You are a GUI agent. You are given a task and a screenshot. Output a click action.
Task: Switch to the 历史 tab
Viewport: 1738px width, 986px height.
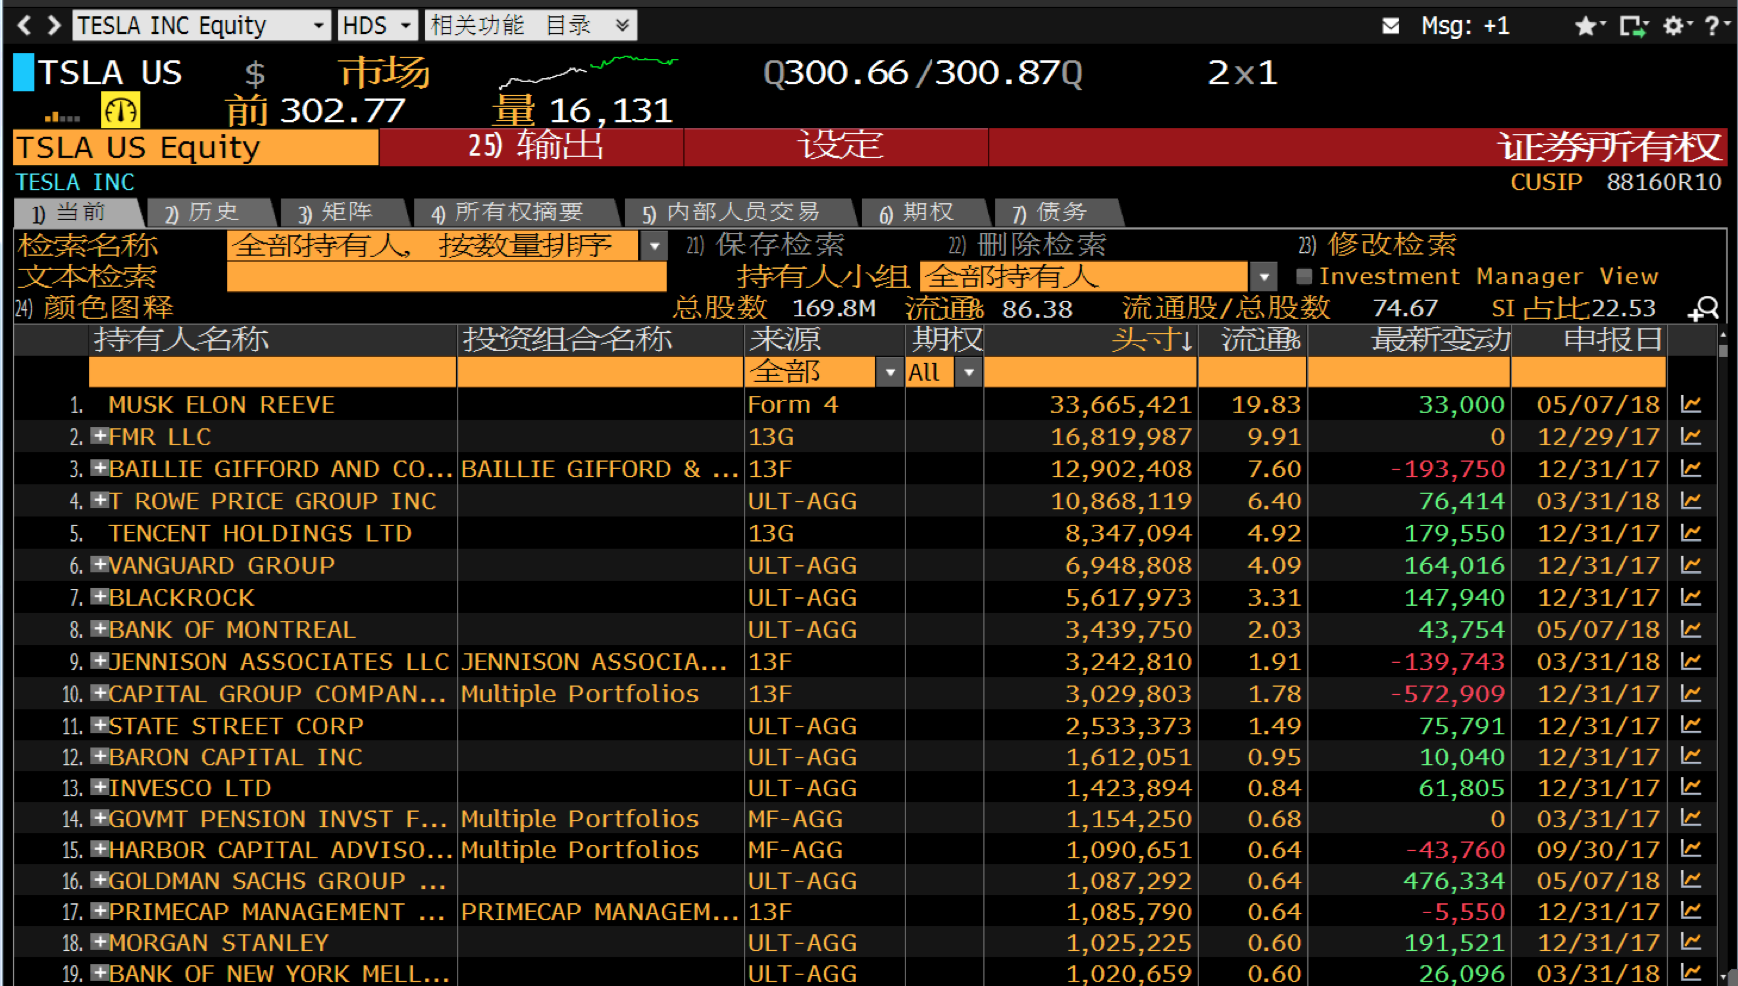(209, 212)
